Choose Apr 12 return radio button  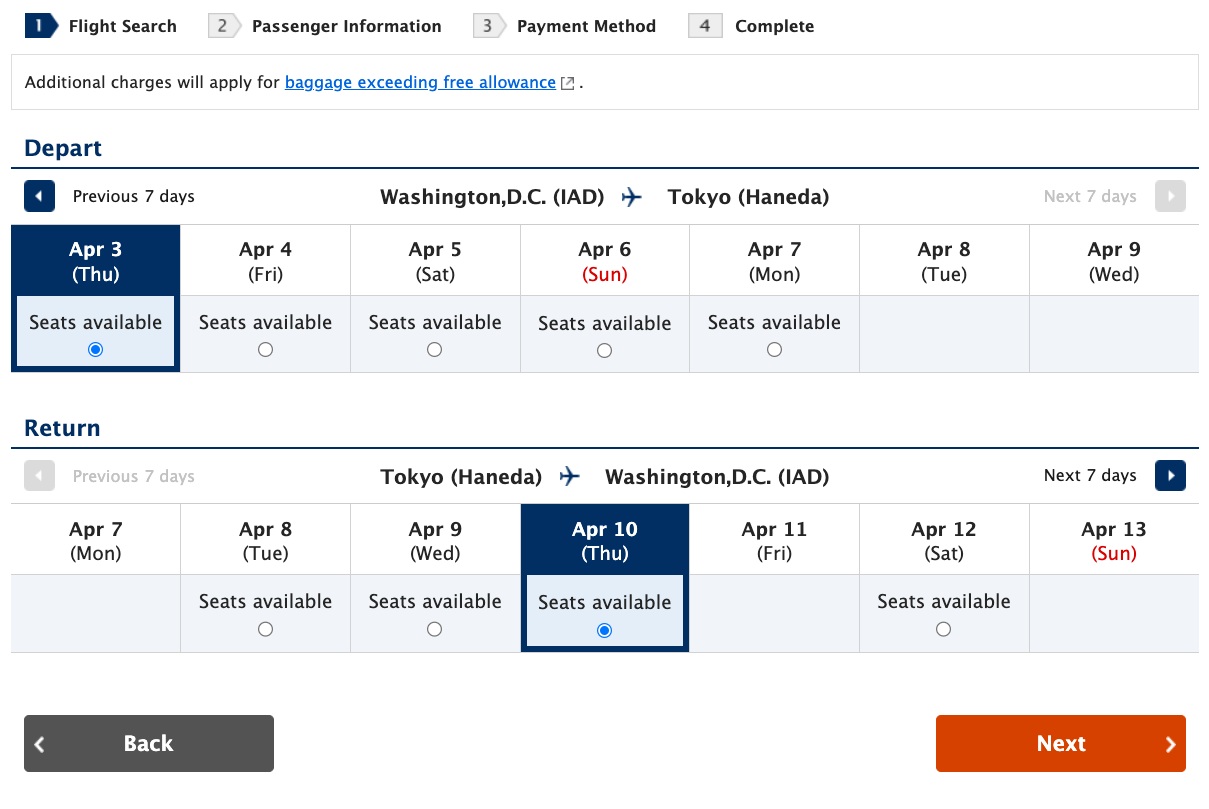tap(943, 630)
